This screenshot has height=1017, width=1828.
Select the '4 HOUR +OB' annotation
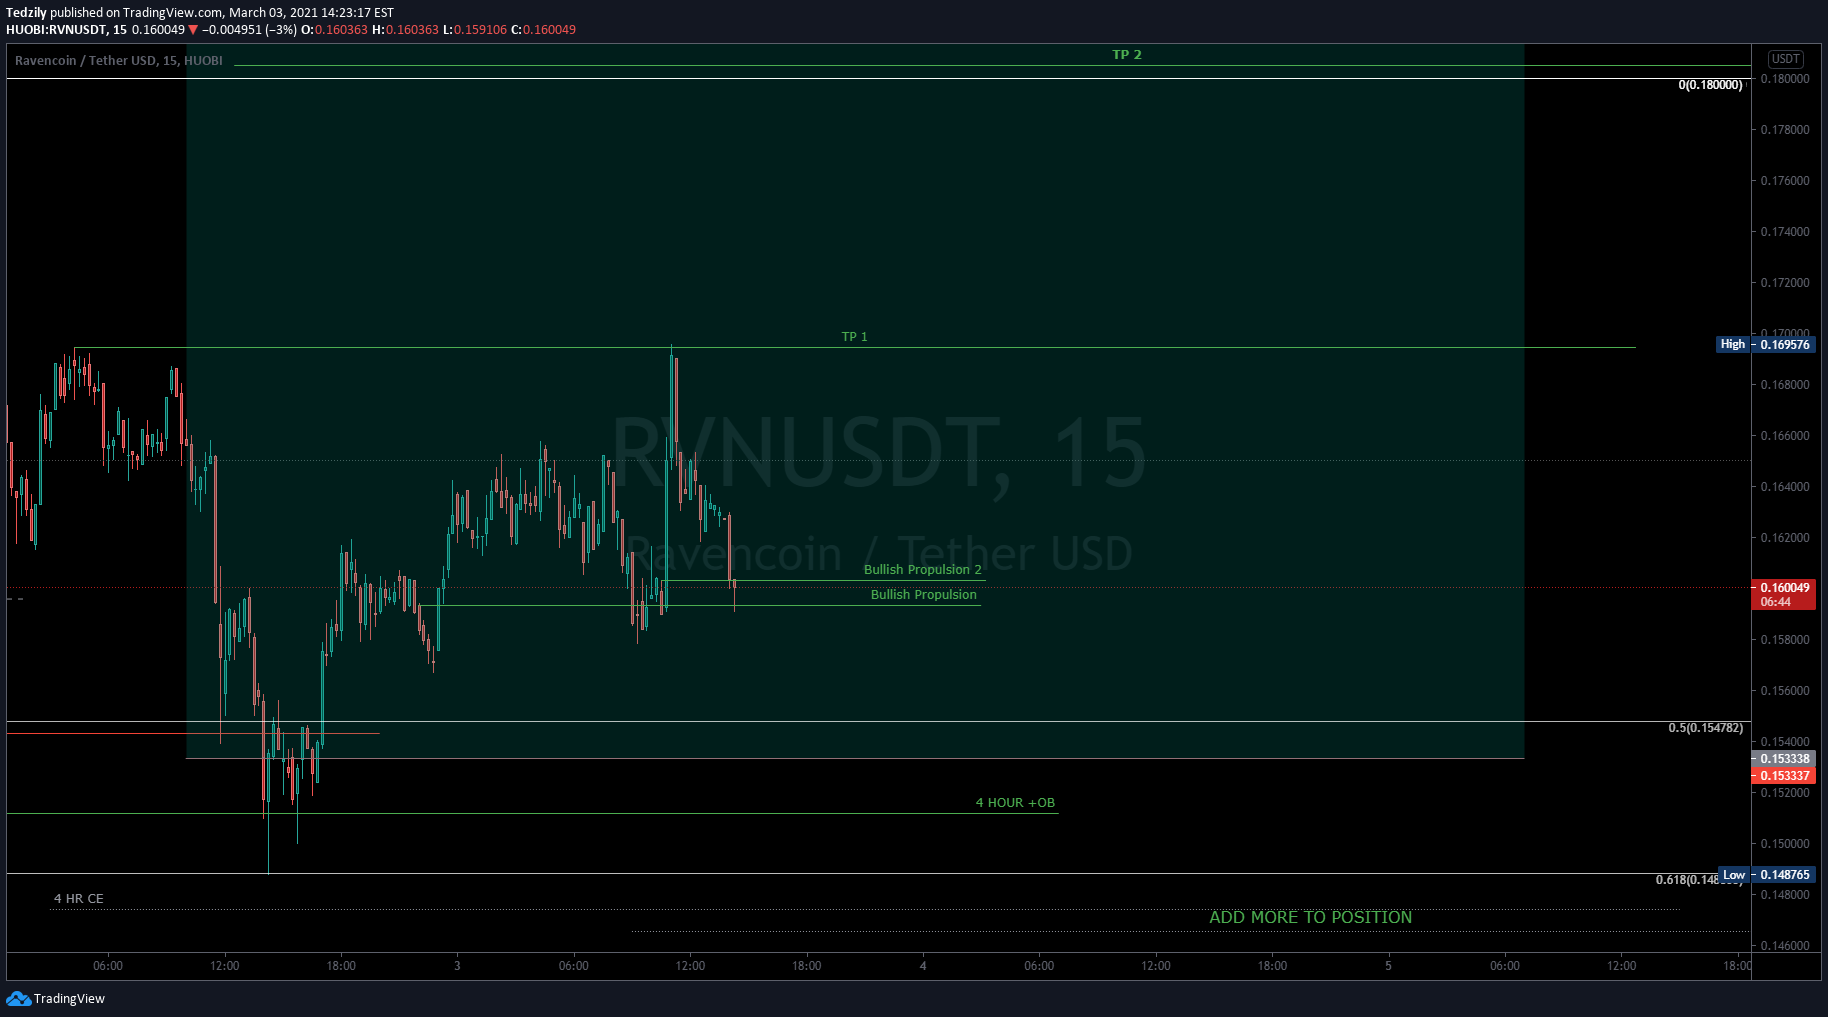1015,803
